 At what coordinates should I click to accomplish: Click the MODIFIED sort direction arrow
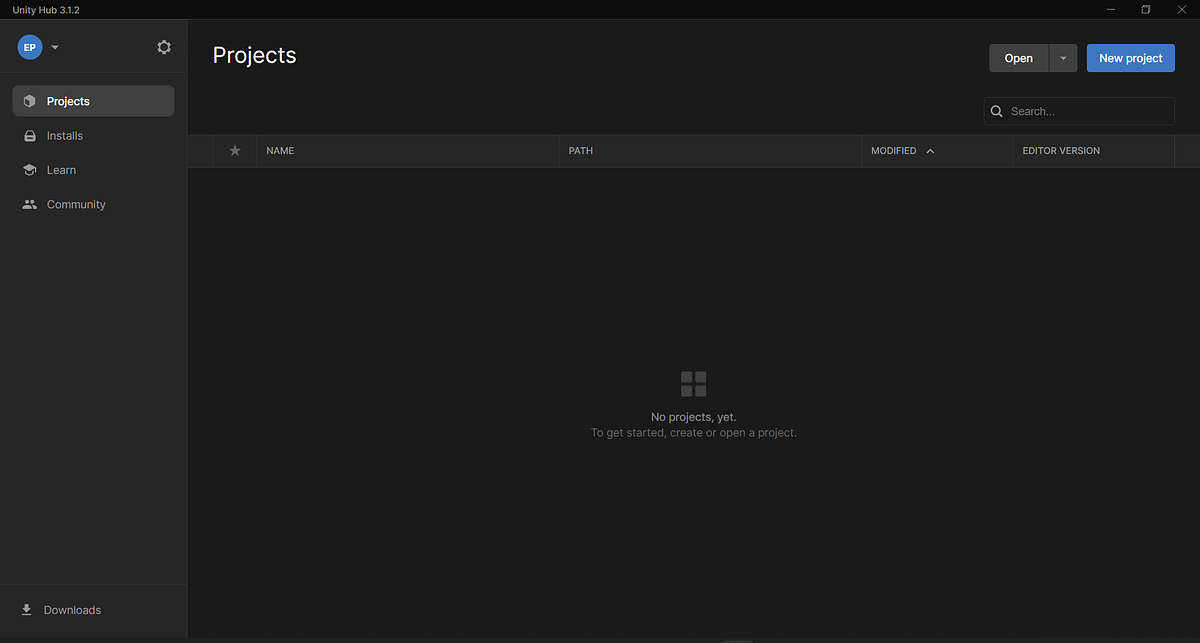click(x=929, y=150)
